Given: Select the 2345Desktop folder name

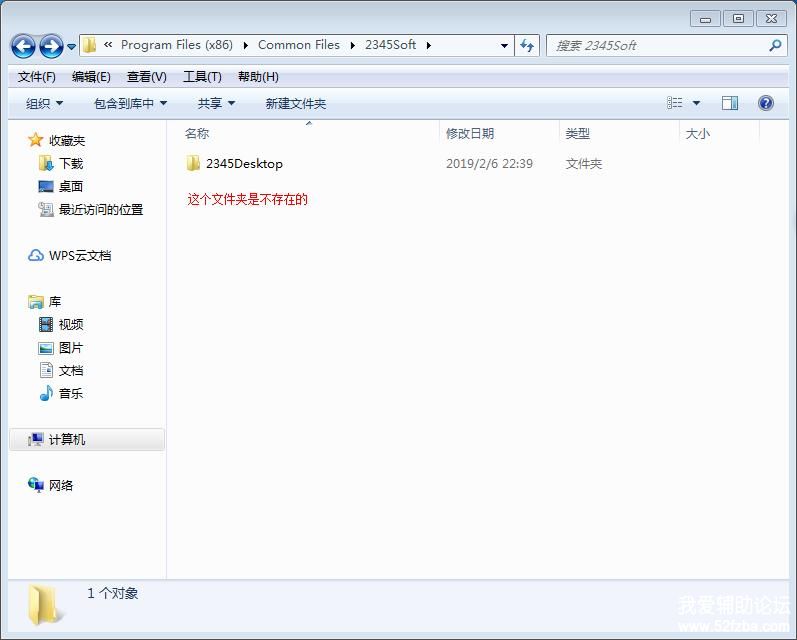Looking at the screenshot, I should [x=244, y=164].
